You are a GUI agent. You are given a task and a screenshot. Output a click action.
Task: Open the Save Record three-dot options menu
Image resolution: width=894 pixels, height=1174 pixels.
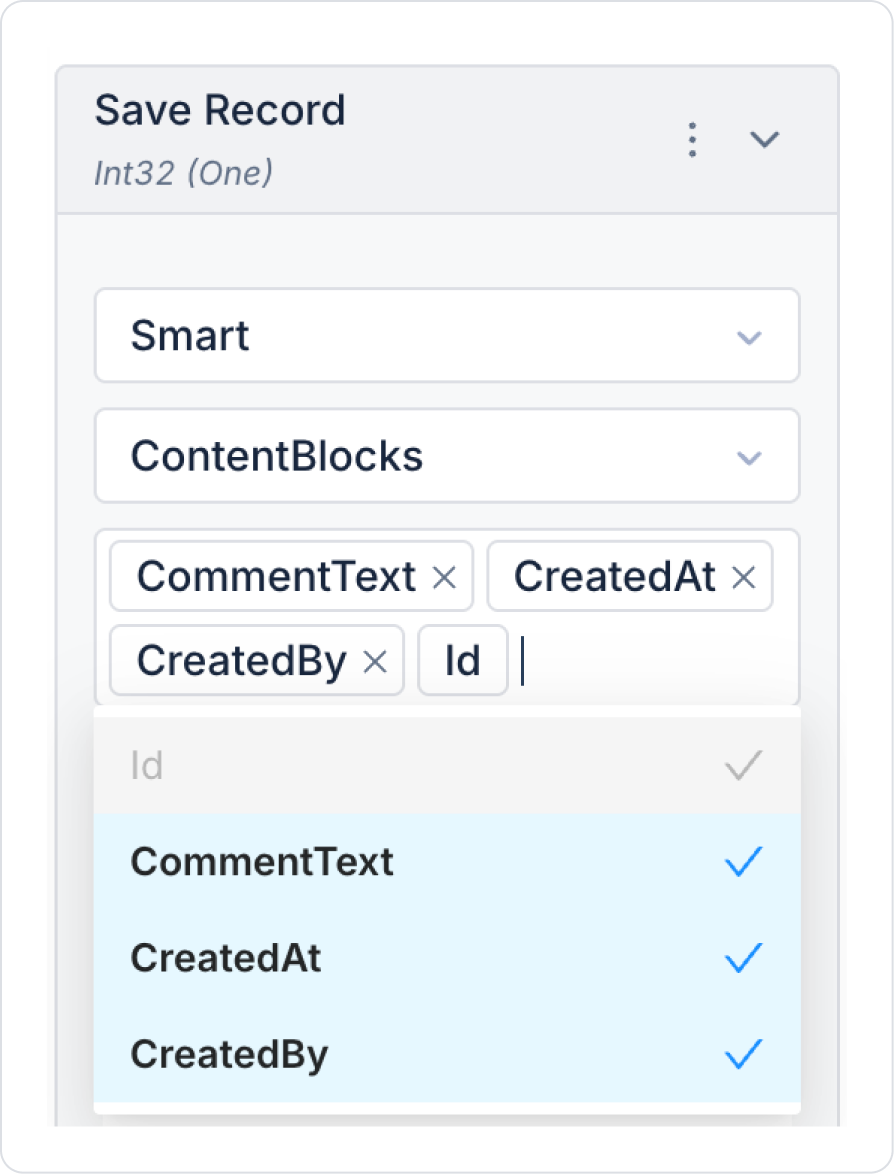click(692, 140)
